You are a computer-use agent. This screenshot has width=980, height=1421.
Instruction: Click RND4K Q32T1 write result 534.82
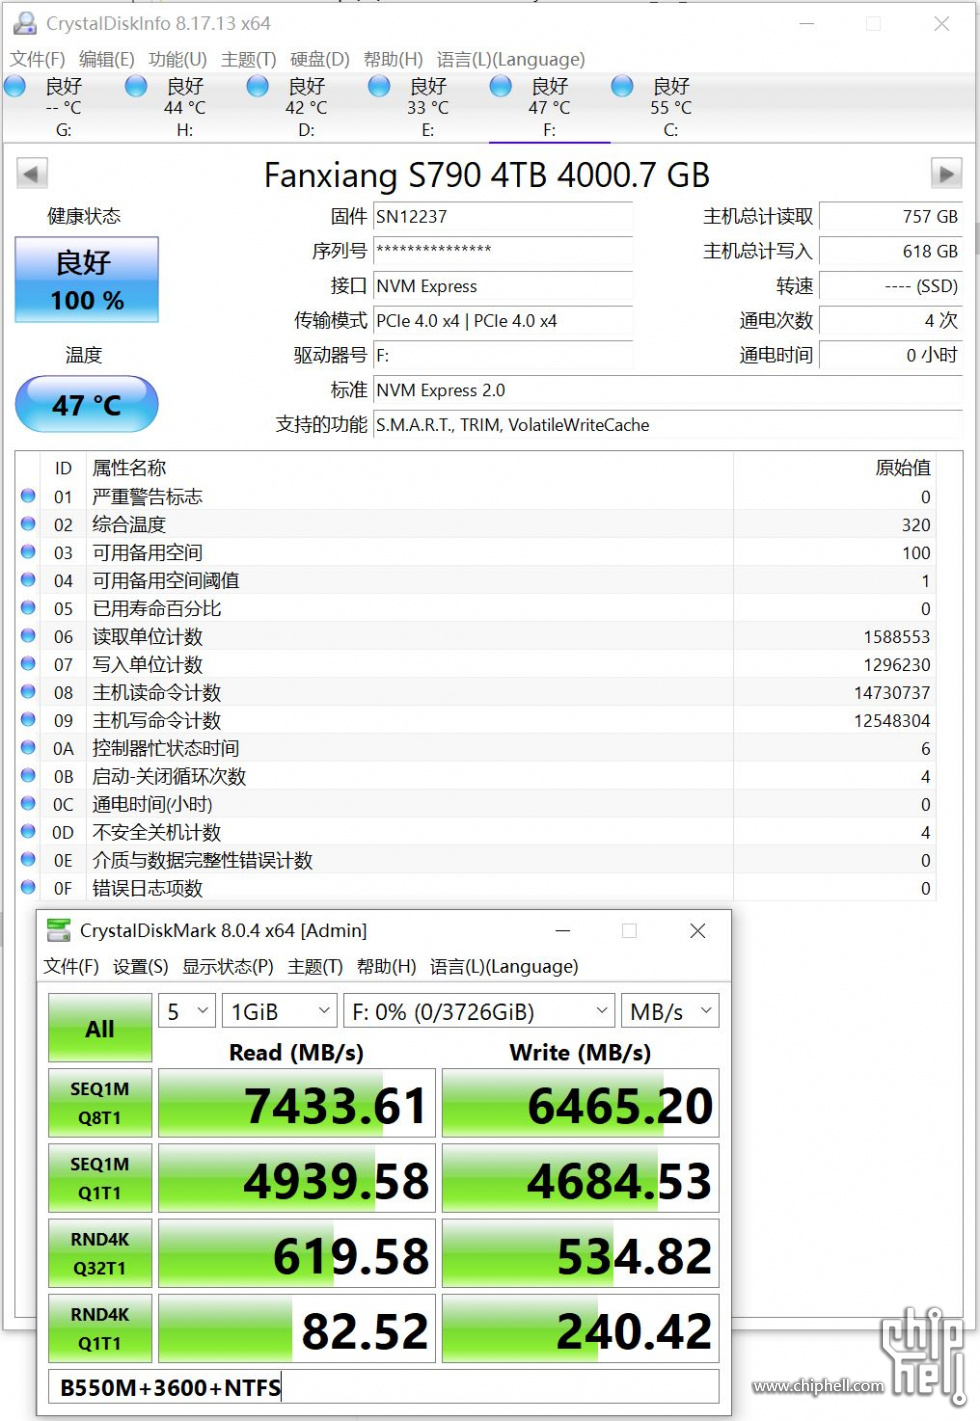(581, 1254)
